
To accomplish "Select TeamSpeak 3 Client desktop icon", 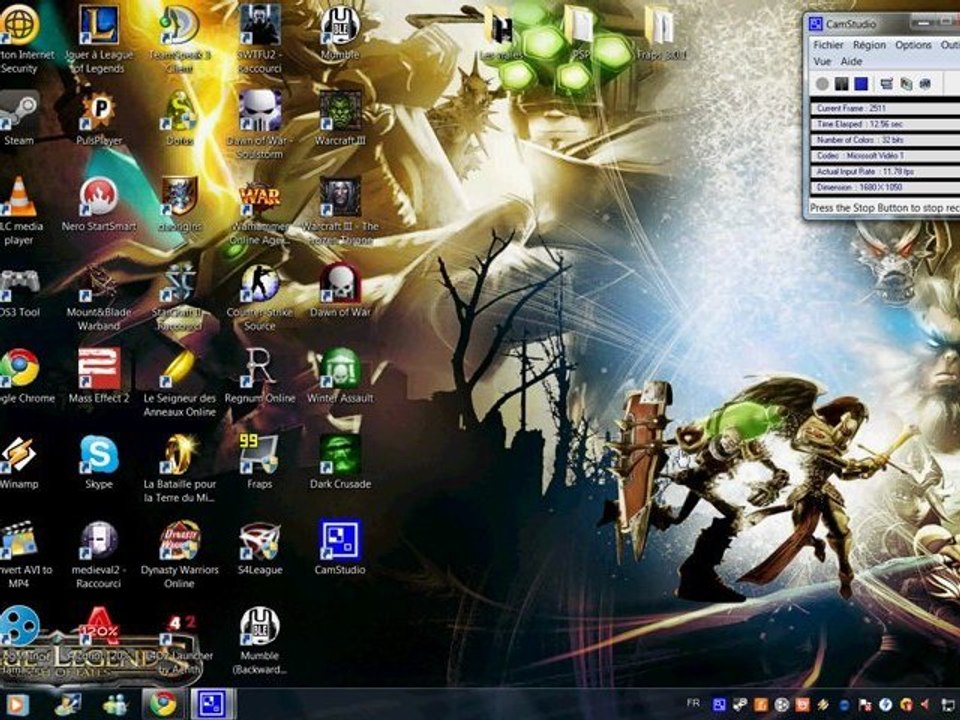I will 179,40.
